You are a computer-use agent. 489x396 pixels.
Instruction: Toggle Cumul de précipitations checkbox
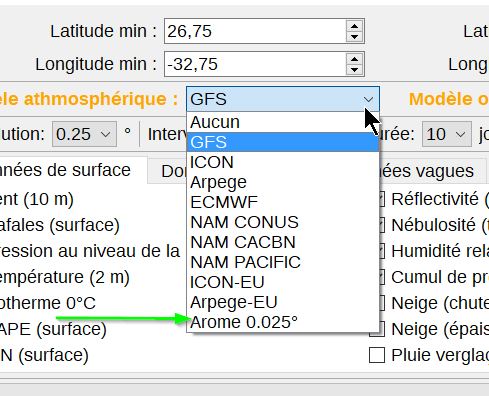pyautogui.click(x=381, y=277)
